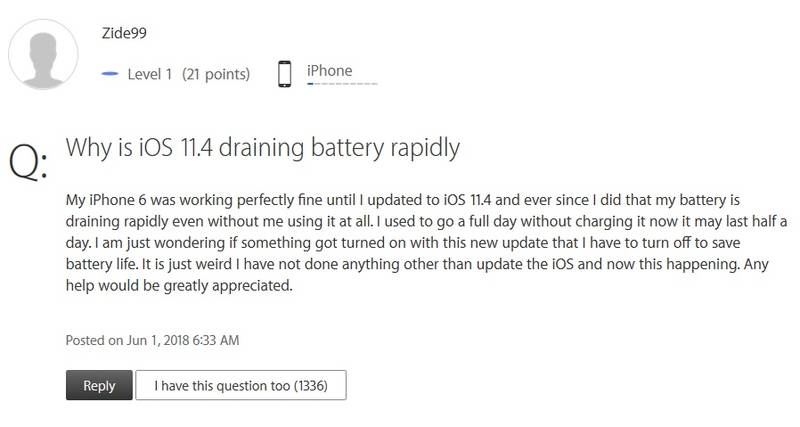Click the blue level badge dash icon
This screenshot has height=427, width=800.
point(110,74)
